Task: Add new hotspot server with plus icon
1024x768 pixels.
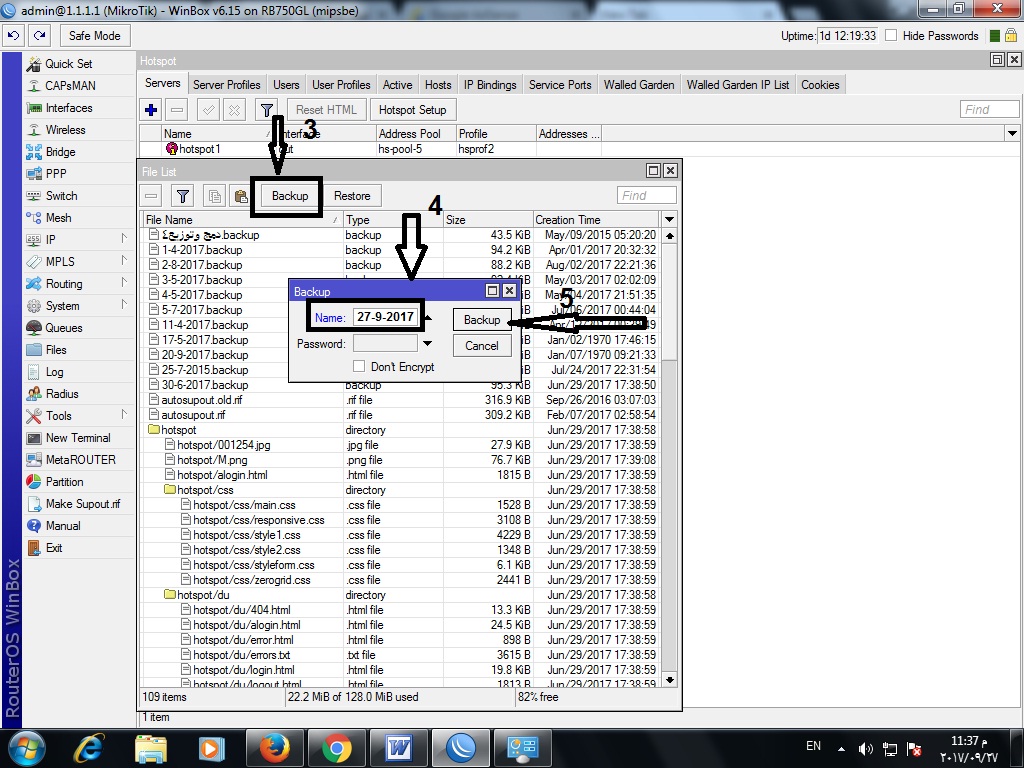Action: [x=151, y=110]
